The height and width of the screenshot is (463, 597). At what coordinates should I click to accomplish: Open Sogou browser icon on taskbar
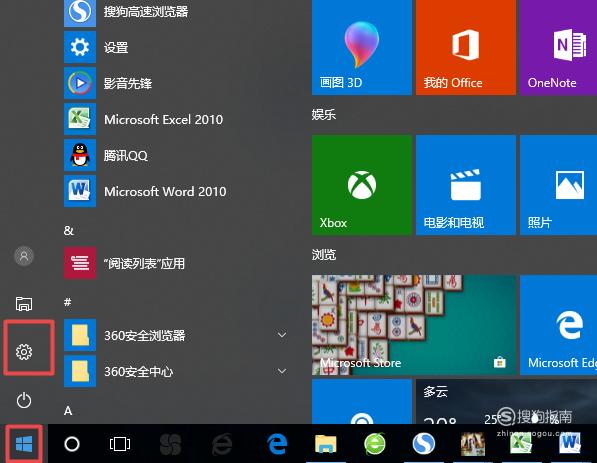tap(423, 444)
